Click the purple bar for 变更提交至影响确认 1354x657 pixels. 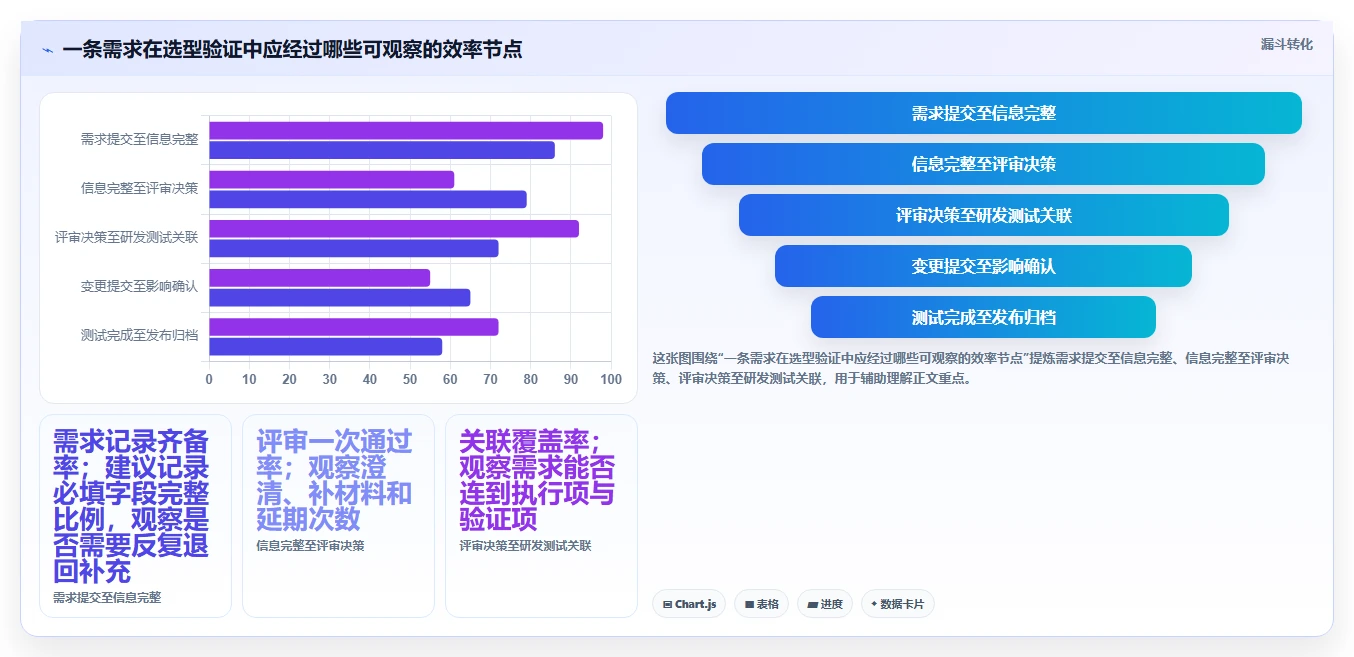click(319, 278)
